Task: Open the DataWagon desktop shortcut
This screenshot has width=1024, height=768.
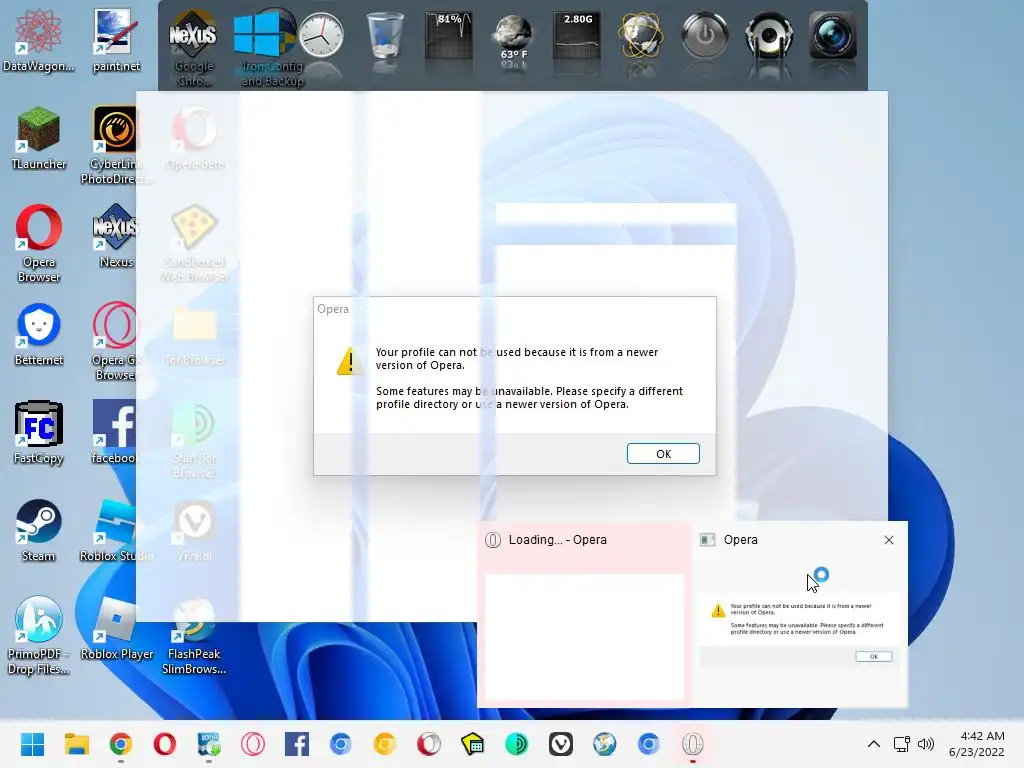Action: pyautogui.click(x=39, y=40)
